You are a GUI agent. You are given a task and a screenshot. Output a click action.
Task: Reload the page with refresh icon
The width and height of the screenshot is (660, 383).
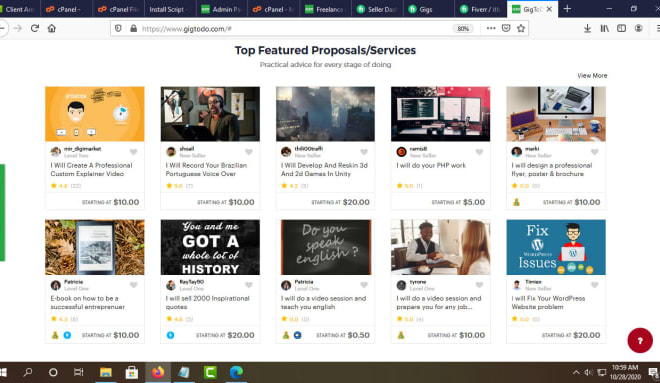click(35, 28)
